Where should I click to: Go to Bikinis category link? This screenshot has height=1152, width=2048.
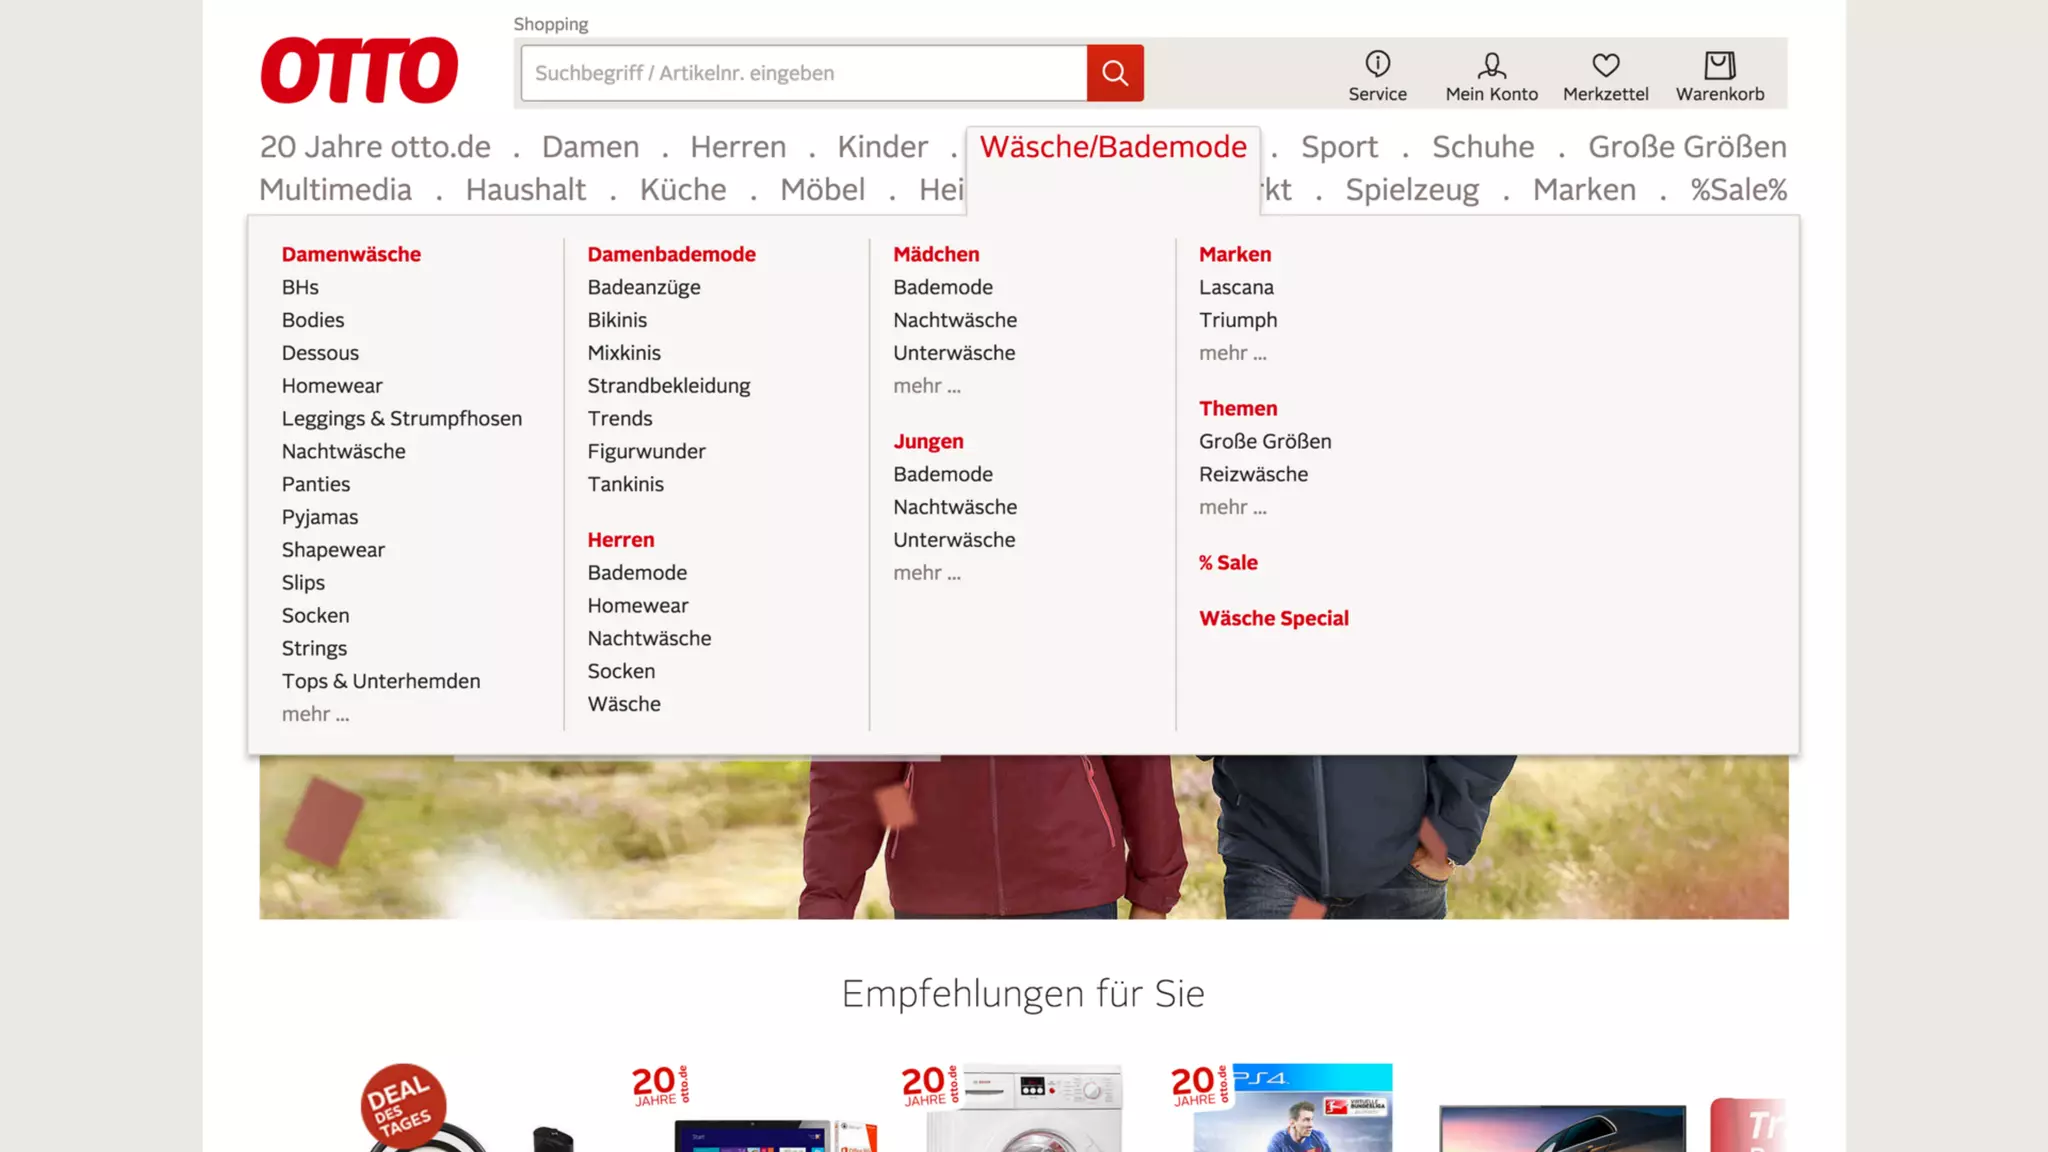(x=616, y=320)
